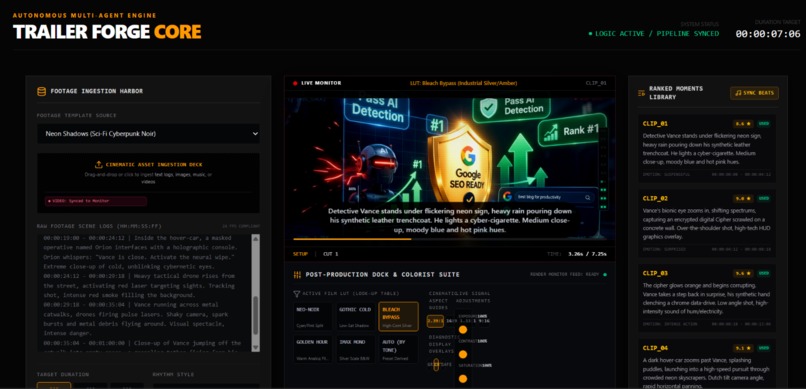Click the USED tag on CLIP_01
This screenshot has width=806, height=389.
[x=763, y=124]
